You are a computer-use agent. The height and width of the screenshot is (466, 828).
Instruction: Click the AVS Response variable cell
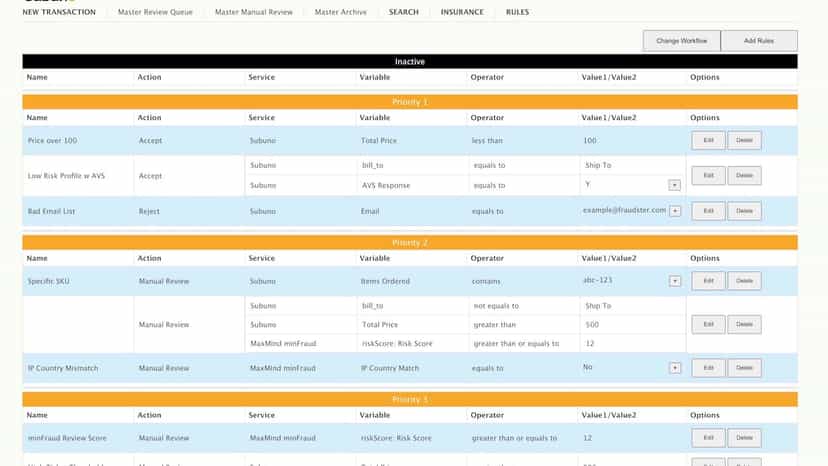(386, 185)
